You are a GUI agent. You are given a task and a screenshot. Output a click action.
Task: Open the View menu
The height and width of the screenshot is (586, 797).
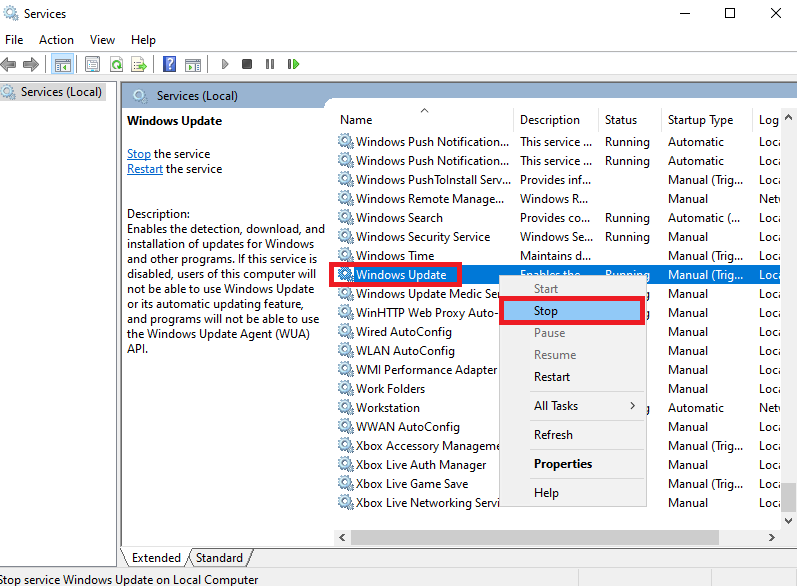(x=102, y=40)
